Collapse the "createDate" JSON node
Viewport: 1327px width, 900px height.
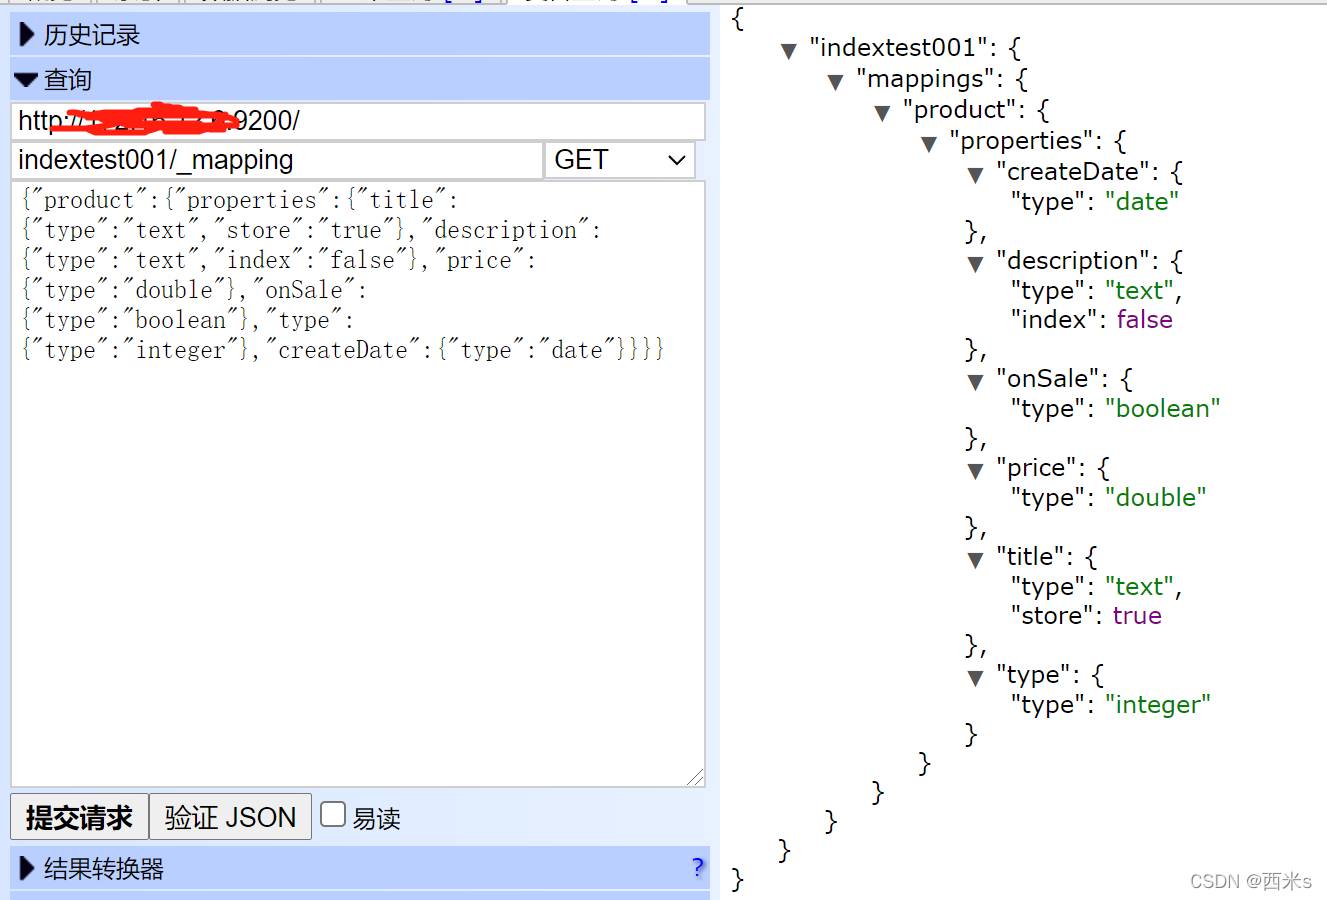(x=976, y=175)
